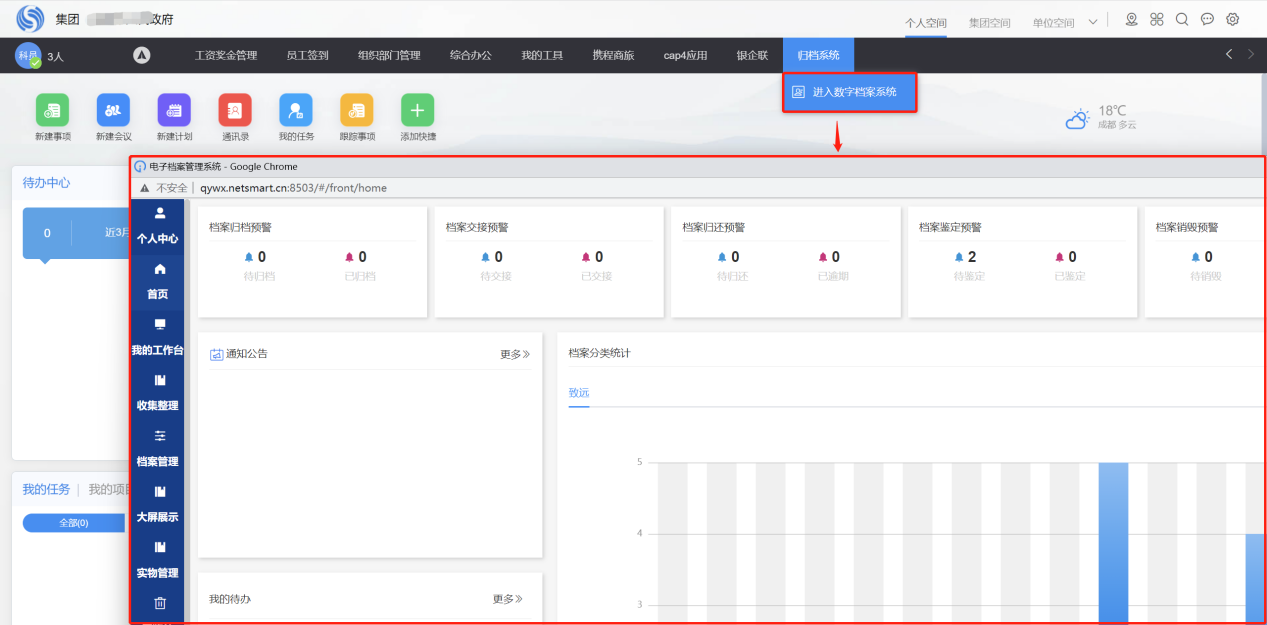Open 档案管理 in the left sidebar
Viewport: 1267px width, 625px height.
tap(157, 448)
